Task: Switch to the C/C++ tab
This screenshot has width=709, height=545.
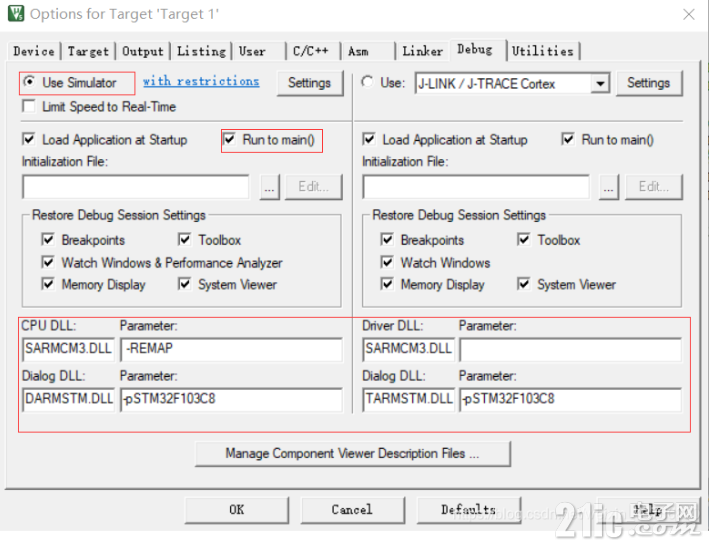Action: tap(311, 51)
